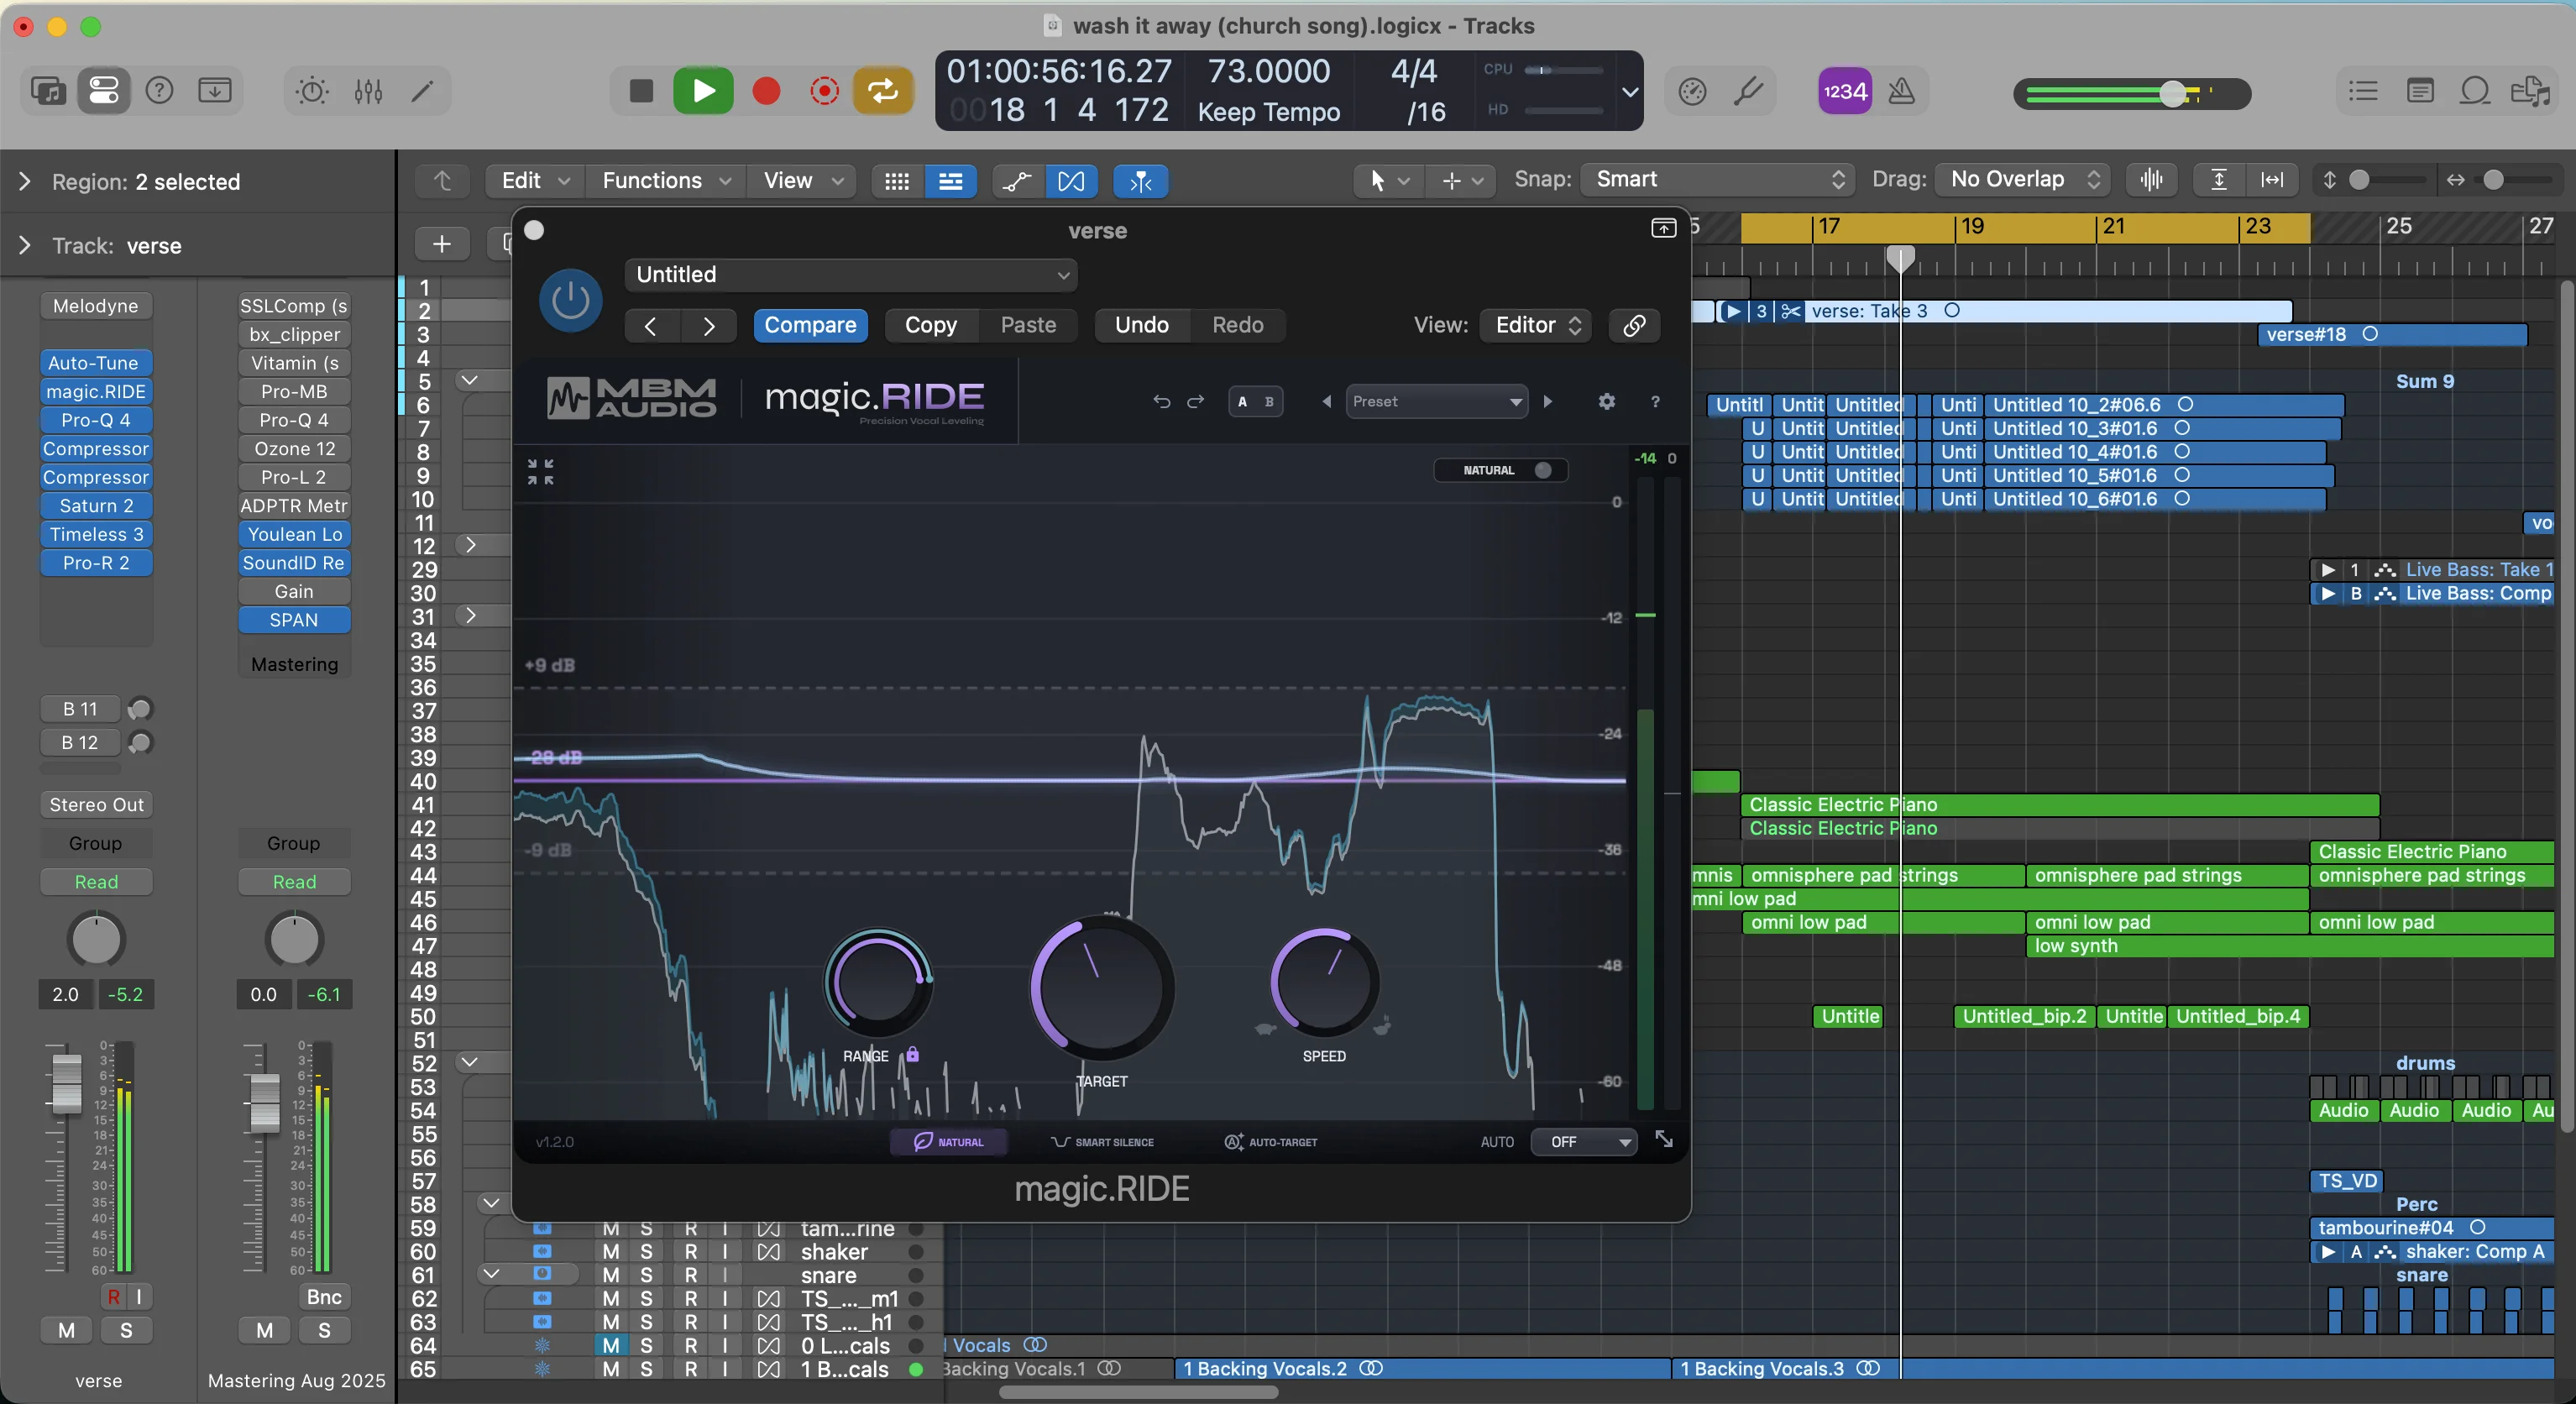Click the metronome icon in the control bar
The image size is (2576, 1404).
click(1902, 91)
